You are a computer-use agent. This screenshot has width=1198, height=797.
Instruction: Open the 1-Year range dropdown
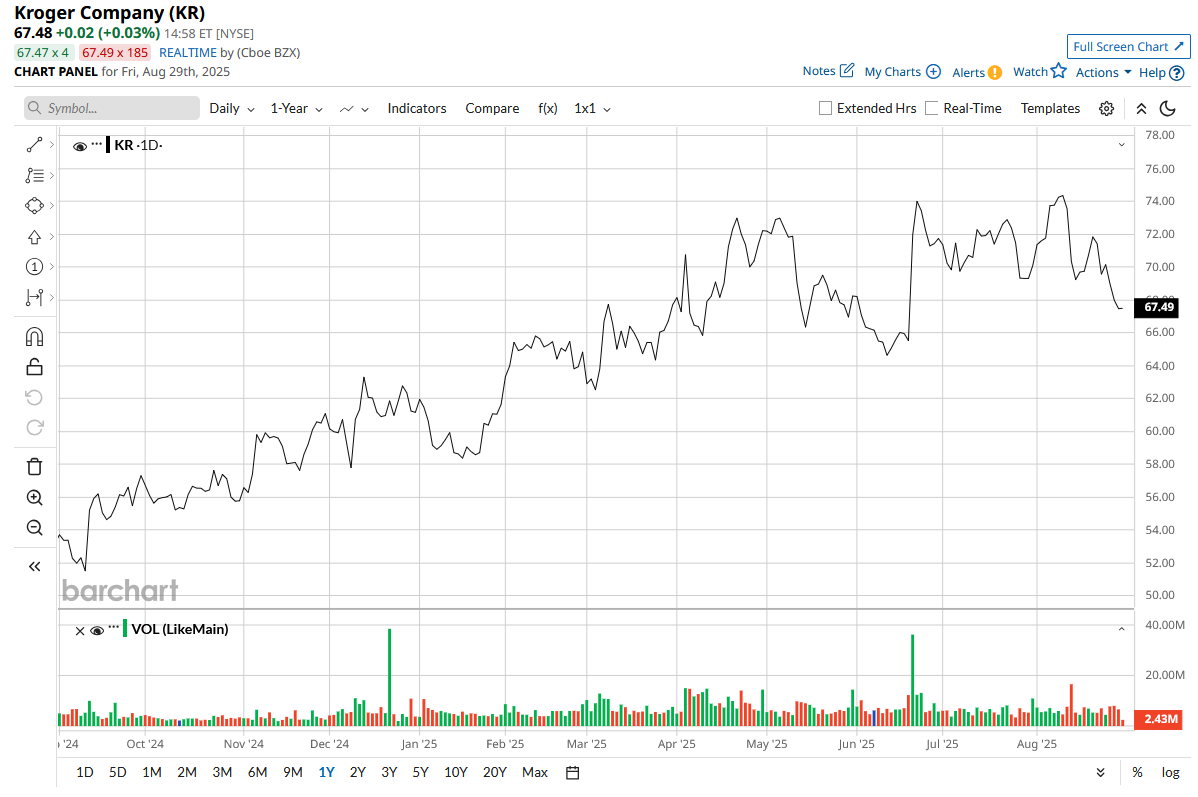point(296,109)
